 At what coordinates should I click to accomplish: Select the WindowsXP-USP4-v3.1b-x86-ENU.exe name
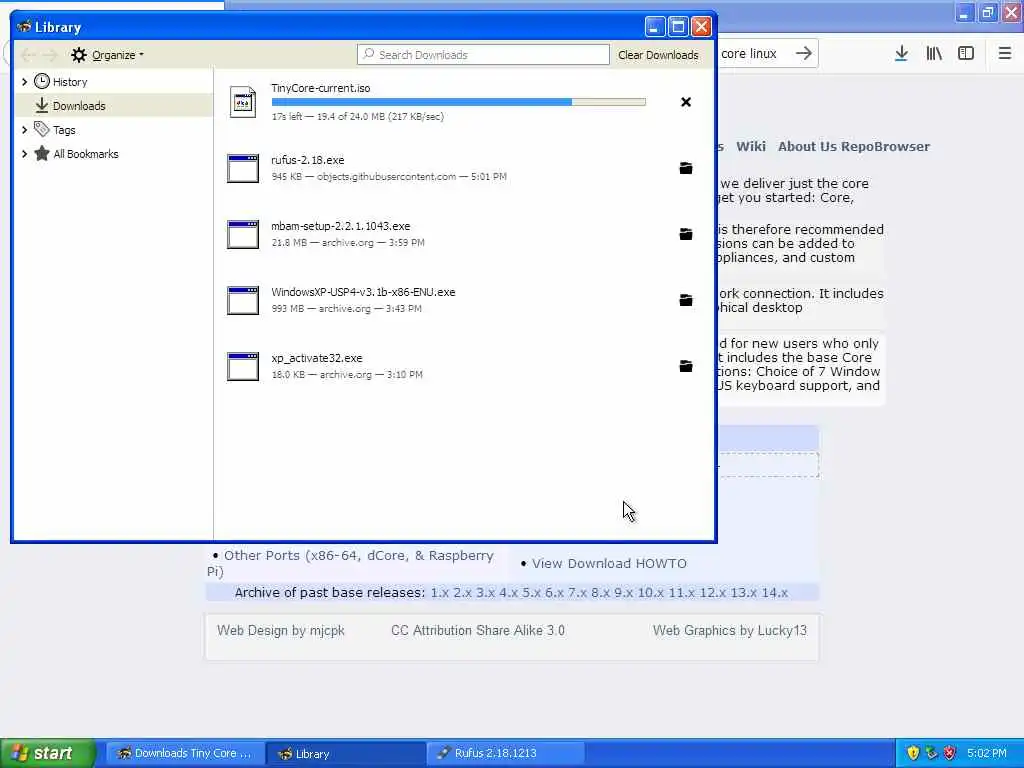(x=363, y=292)
